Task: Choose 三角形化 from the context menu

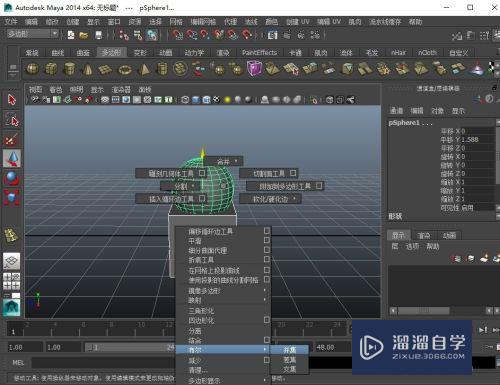Action: click(223, 311)
